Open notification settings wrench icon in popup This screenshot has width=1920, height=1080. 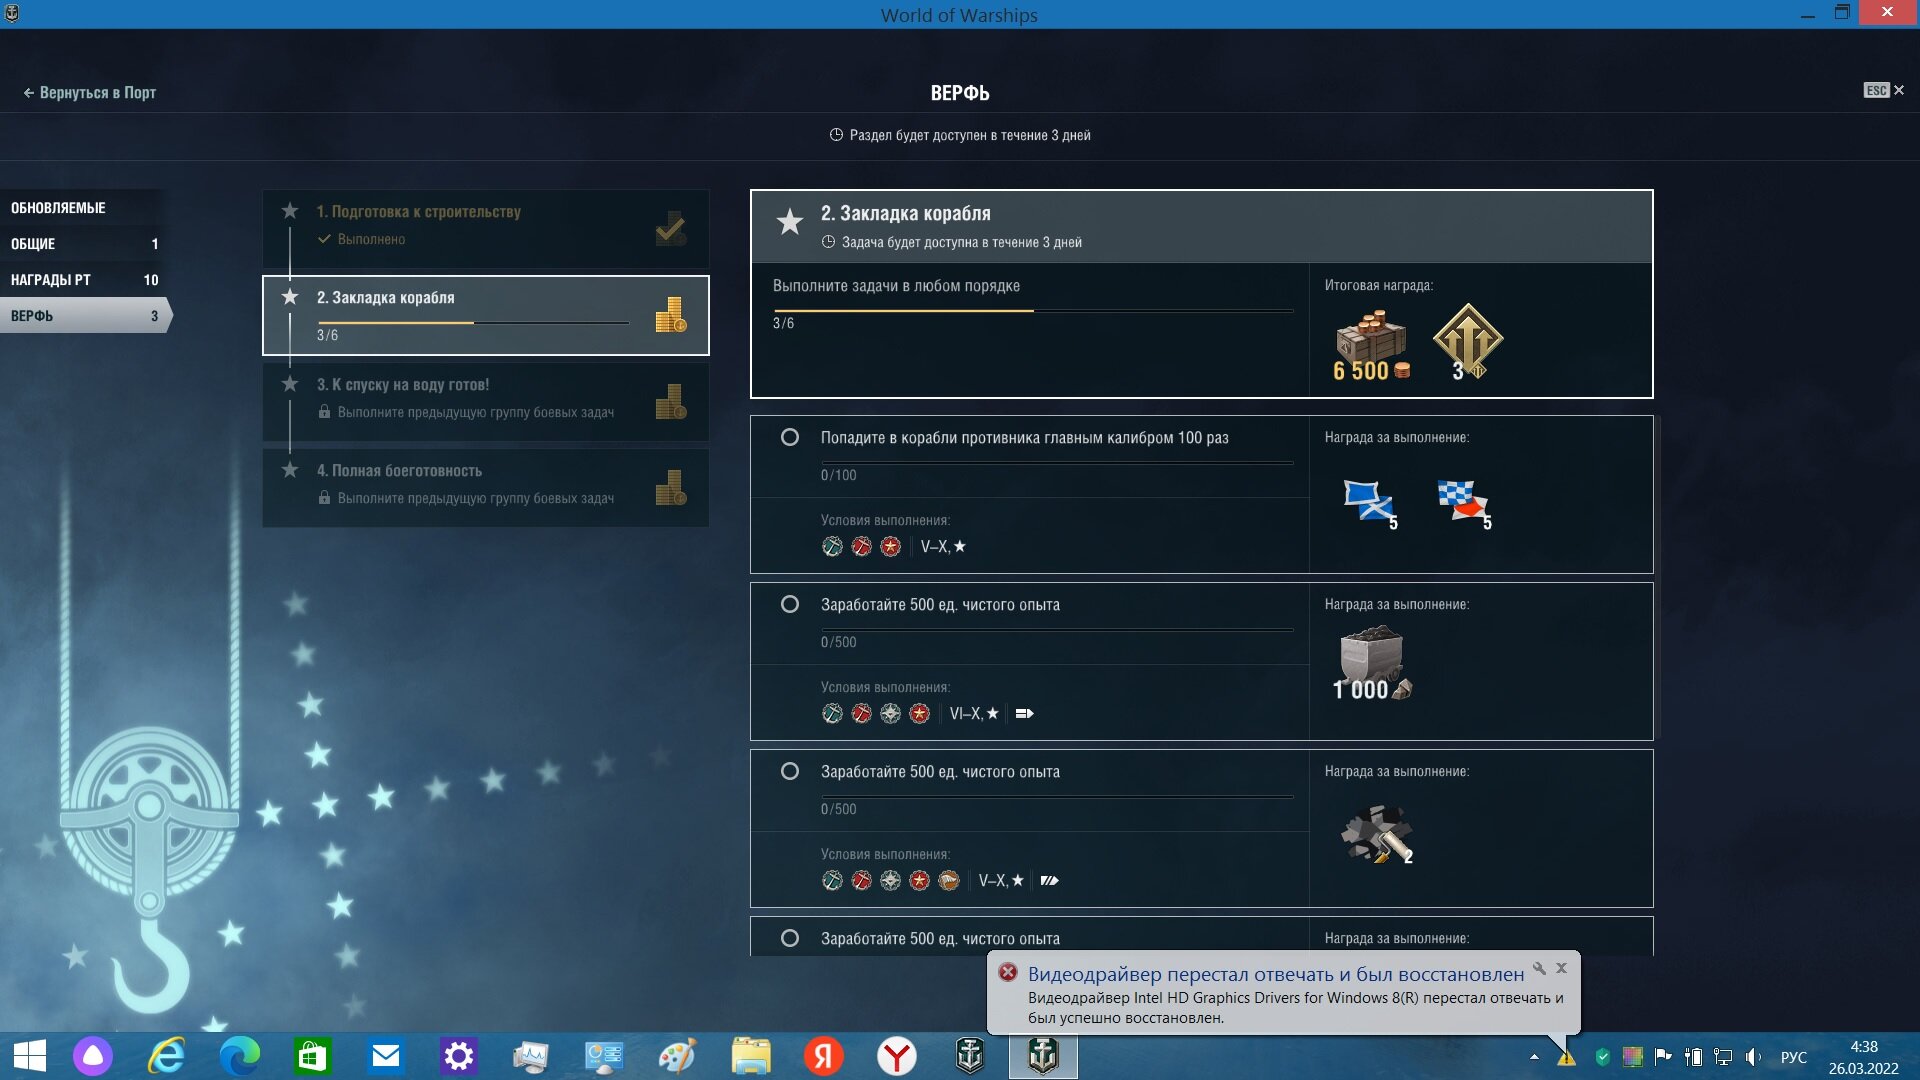1540,968
